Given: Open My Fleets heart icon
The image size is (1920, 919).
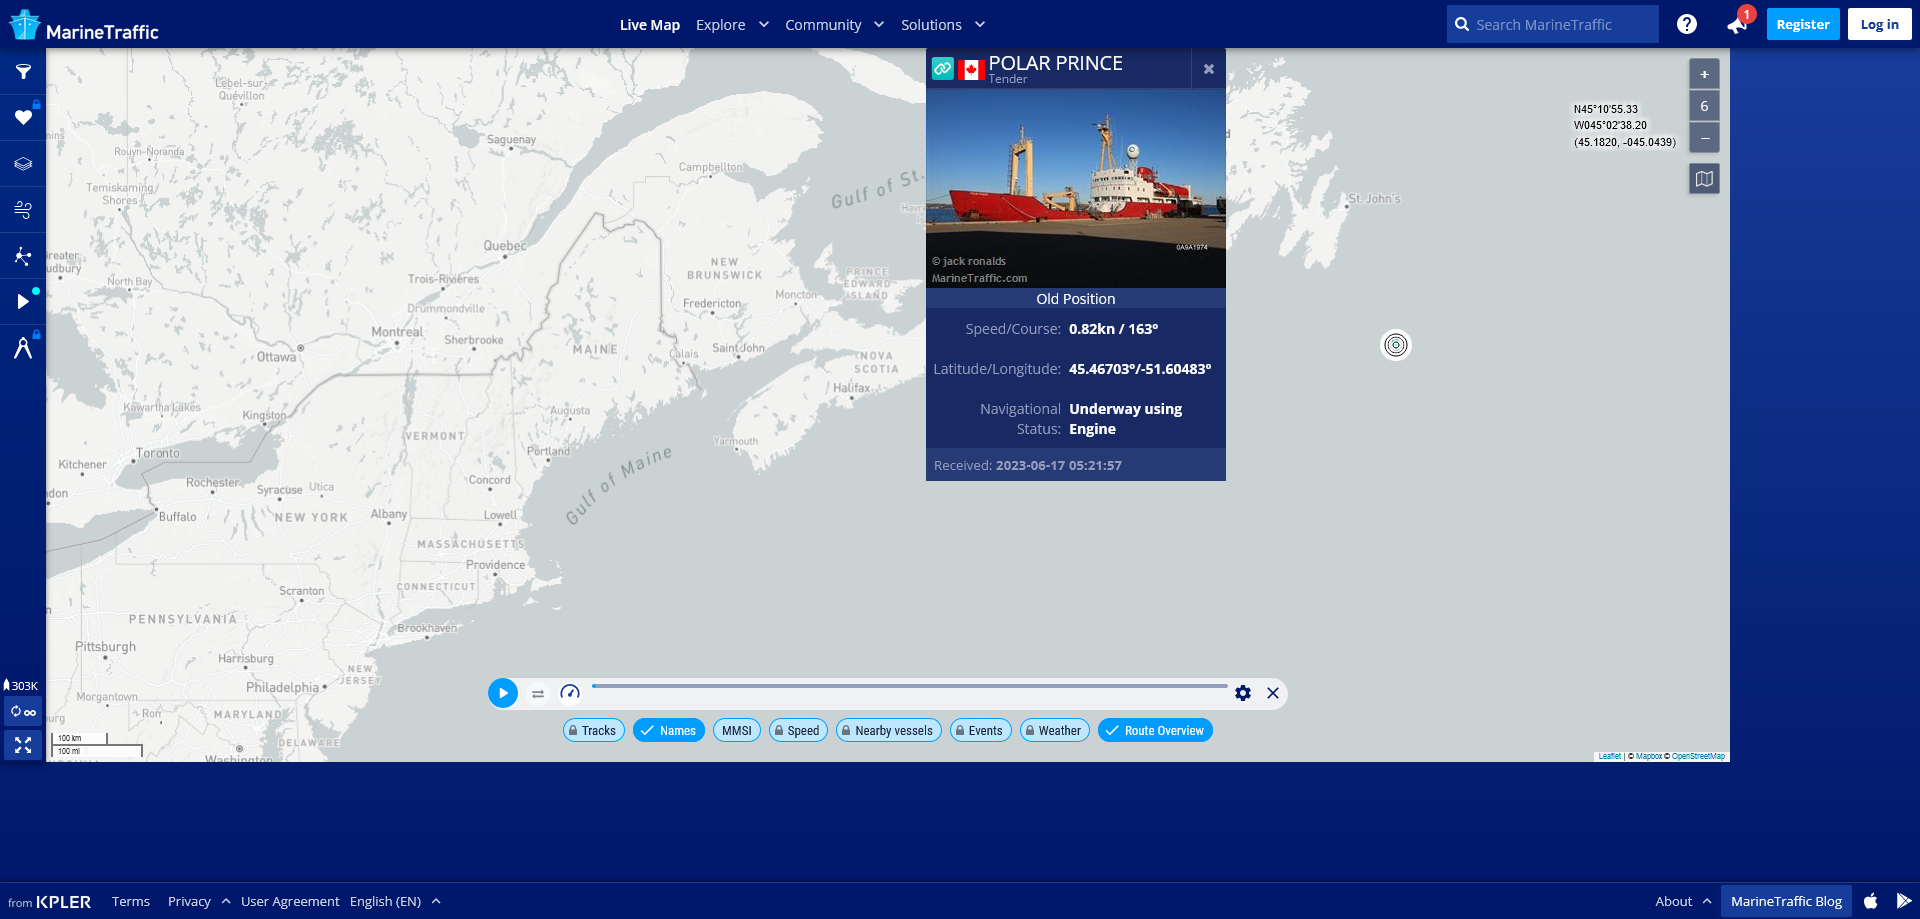Looking at the screenshot, I should (x=23, y=118).
